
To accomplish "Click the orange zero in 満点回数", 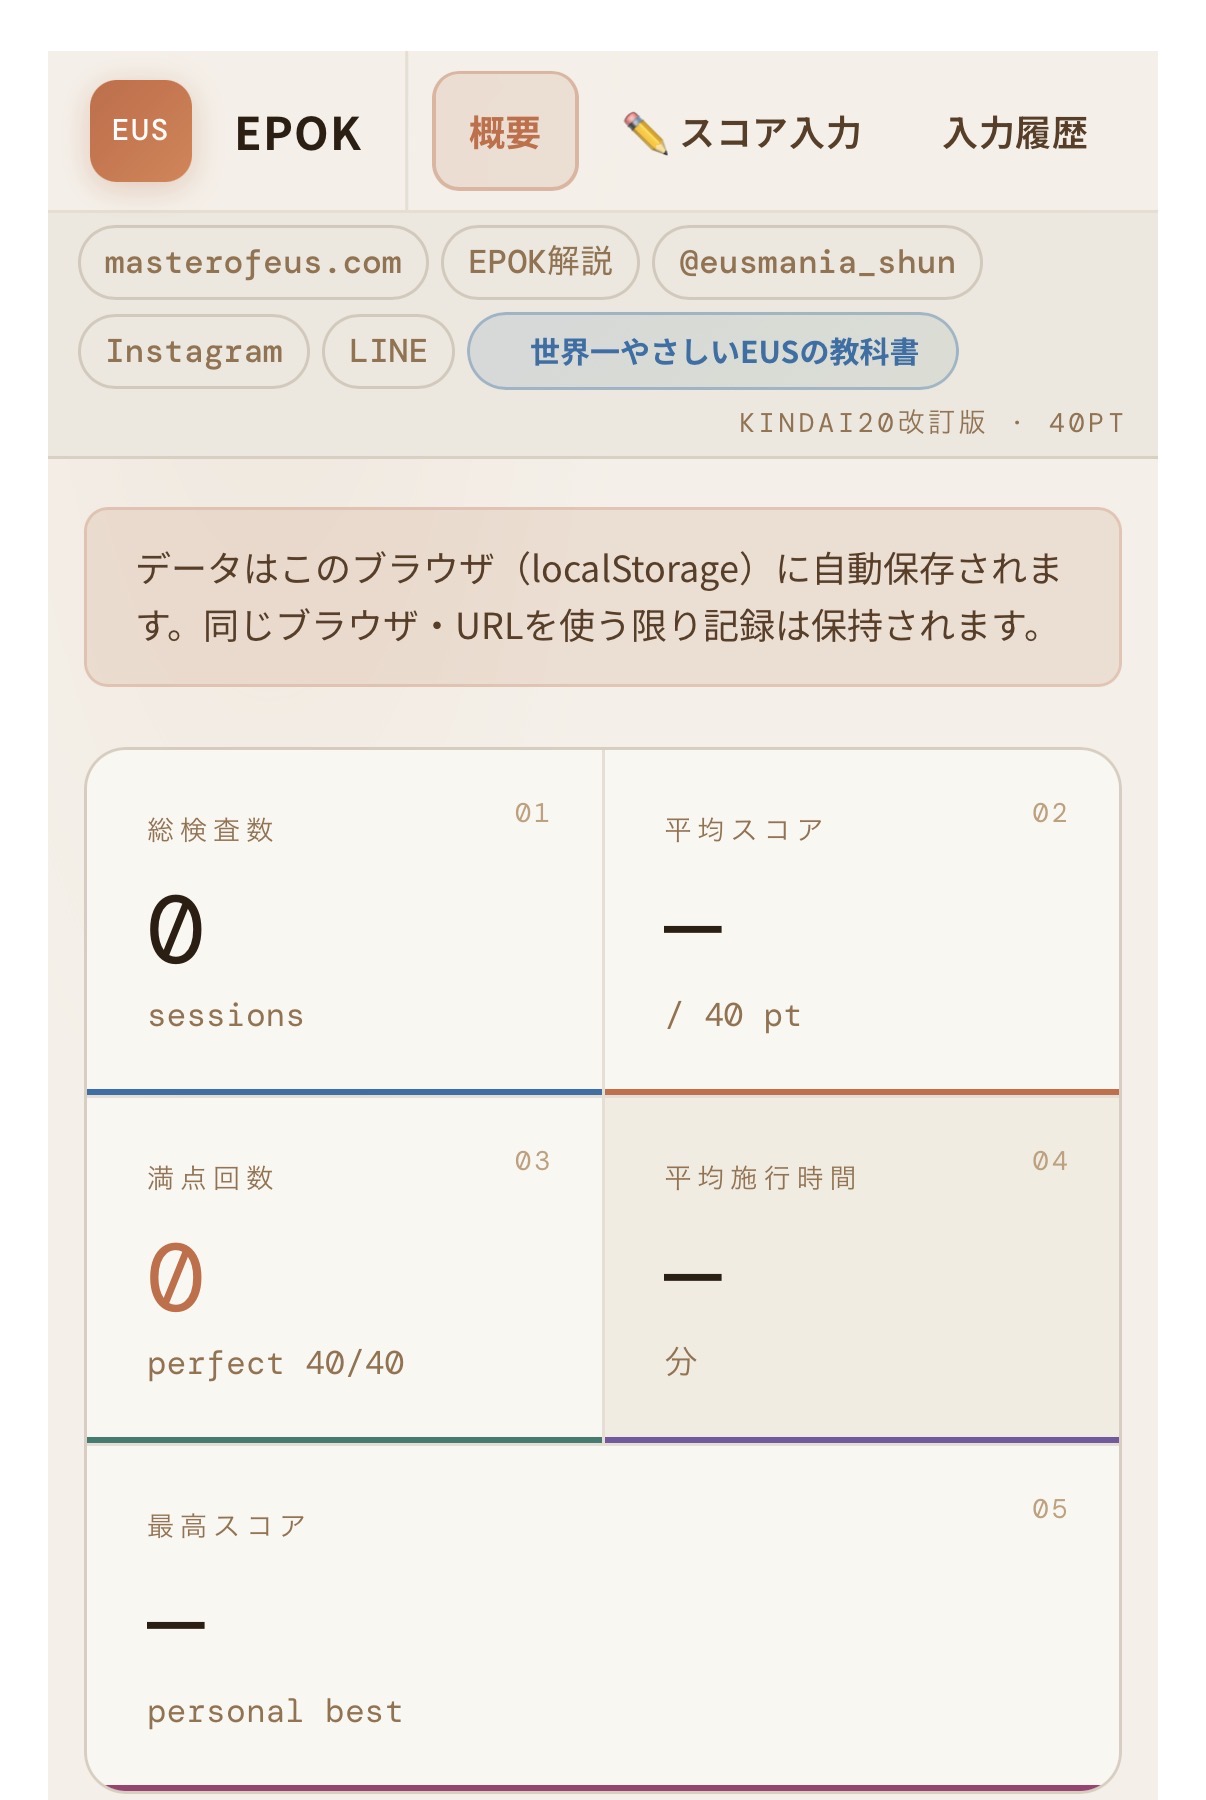I will 176,1277.
